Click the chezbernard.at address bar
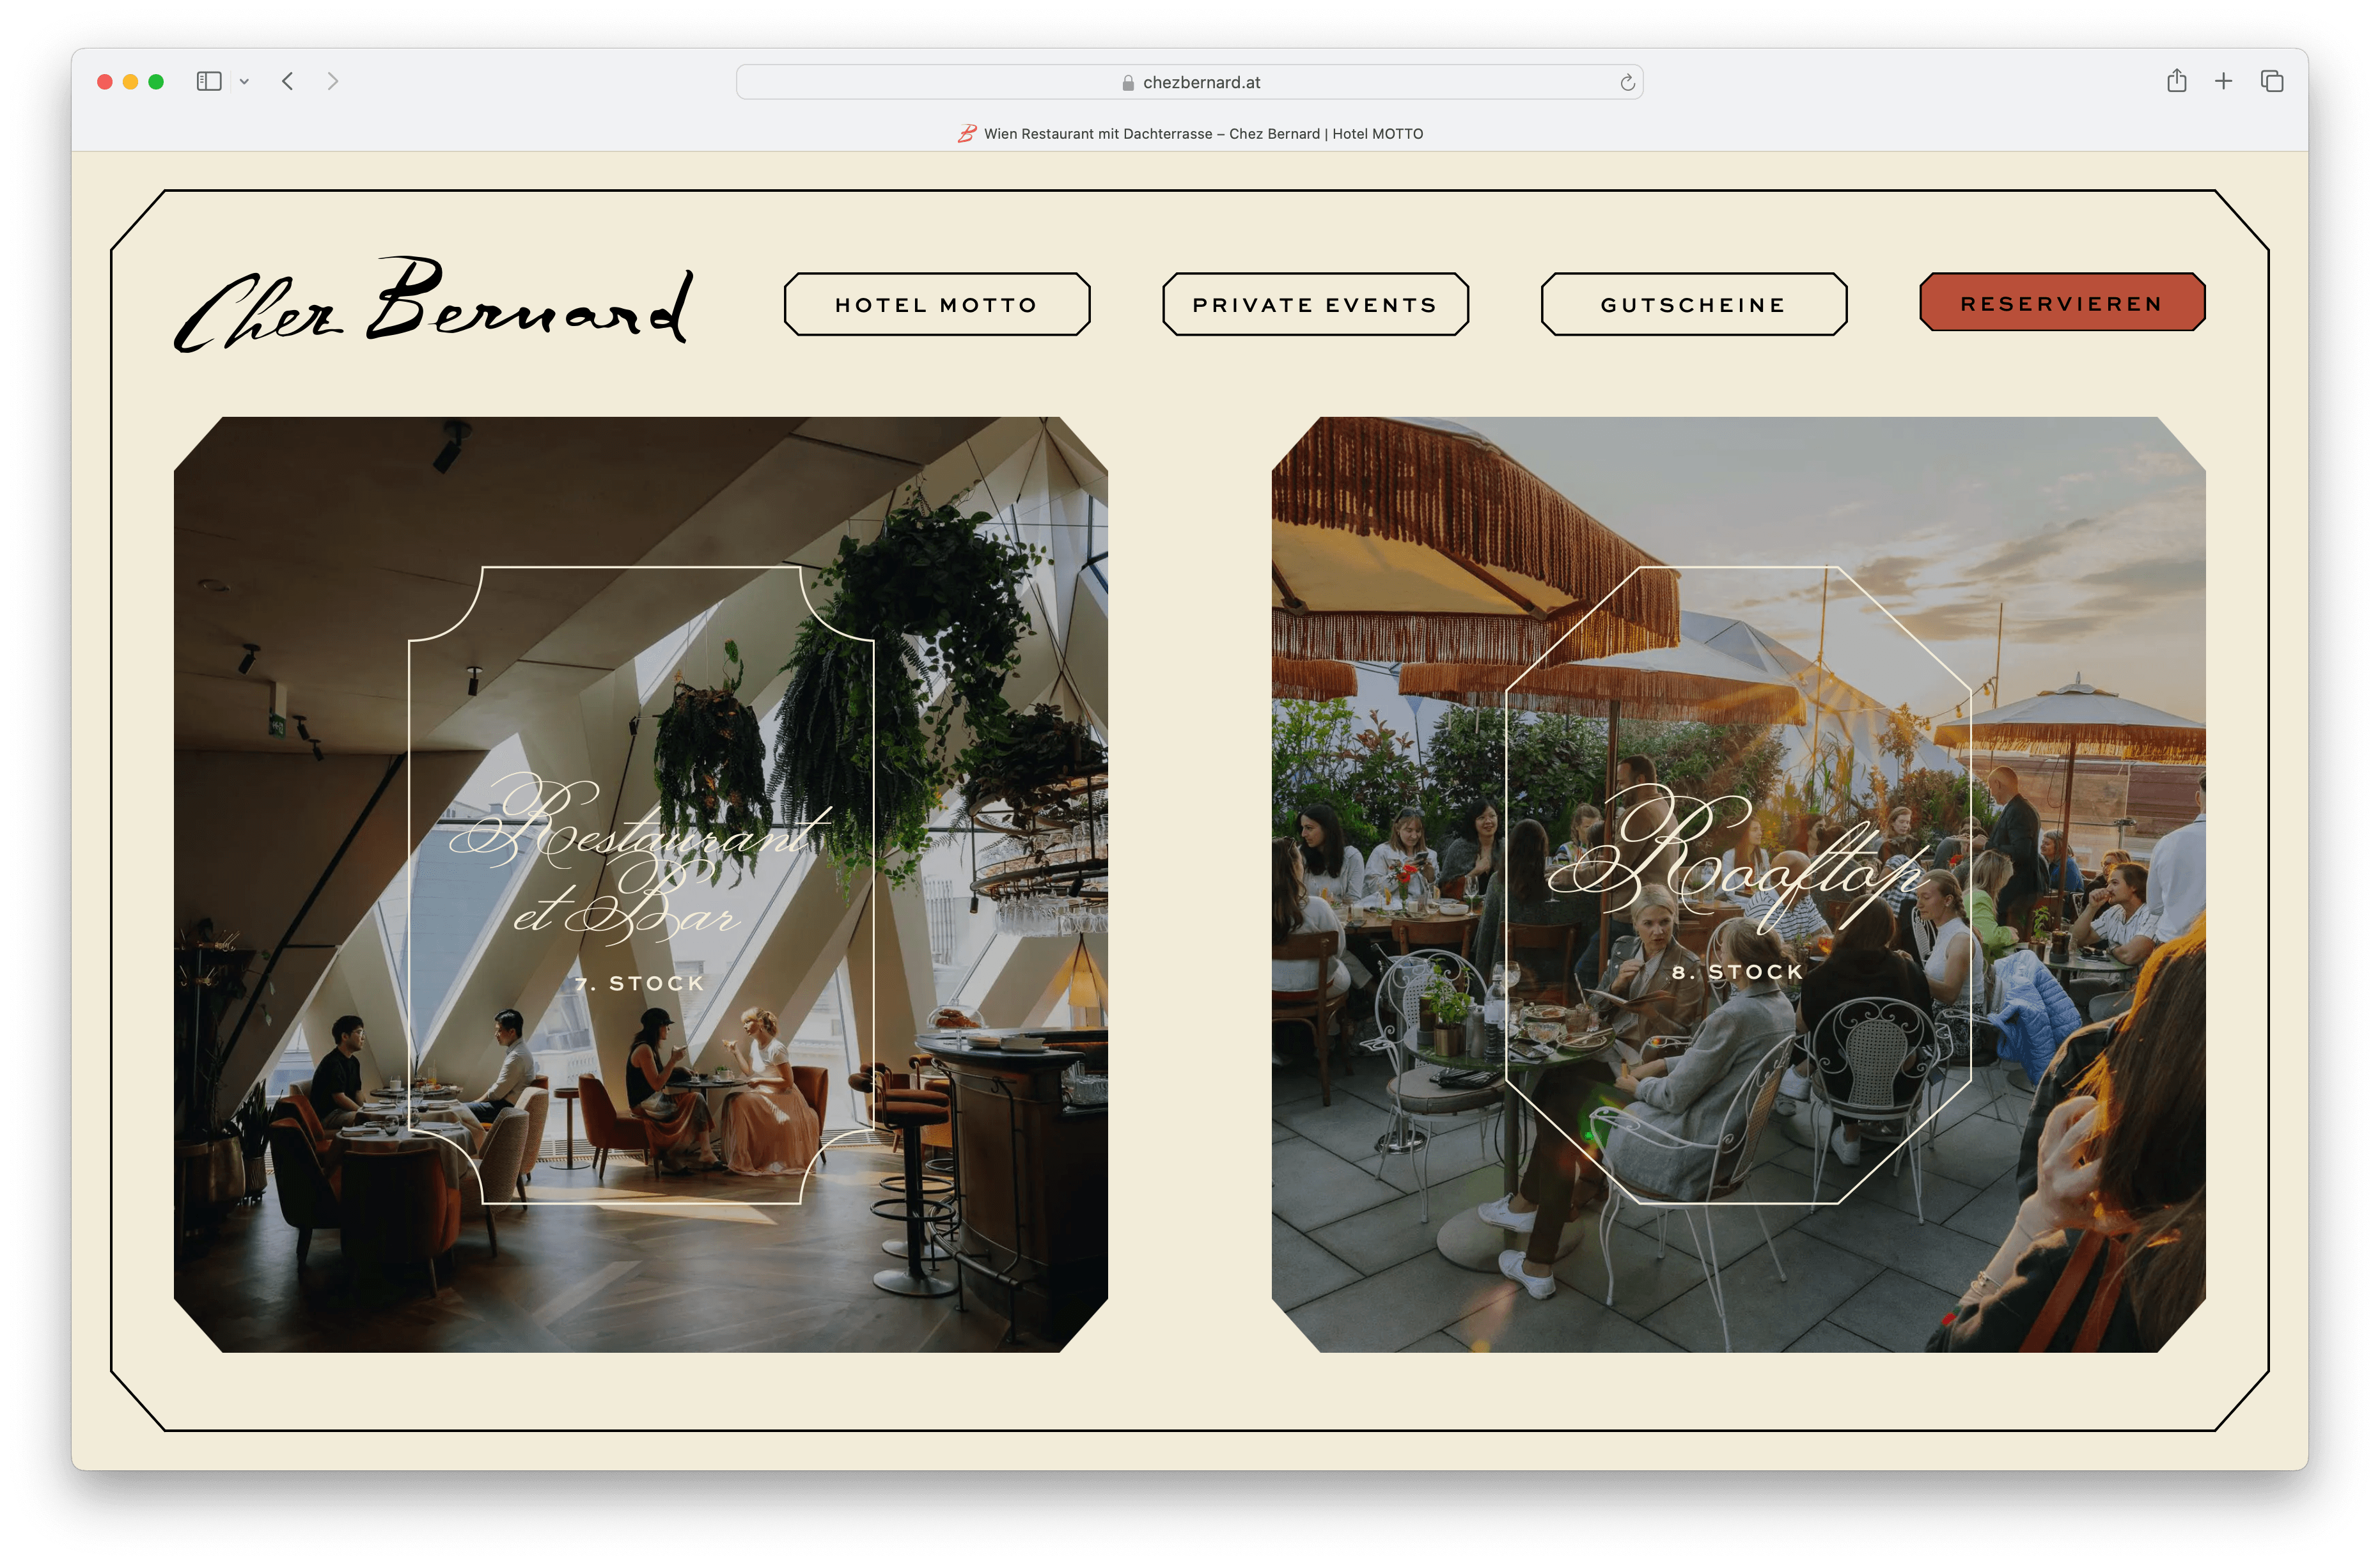 coord(1189,82)
